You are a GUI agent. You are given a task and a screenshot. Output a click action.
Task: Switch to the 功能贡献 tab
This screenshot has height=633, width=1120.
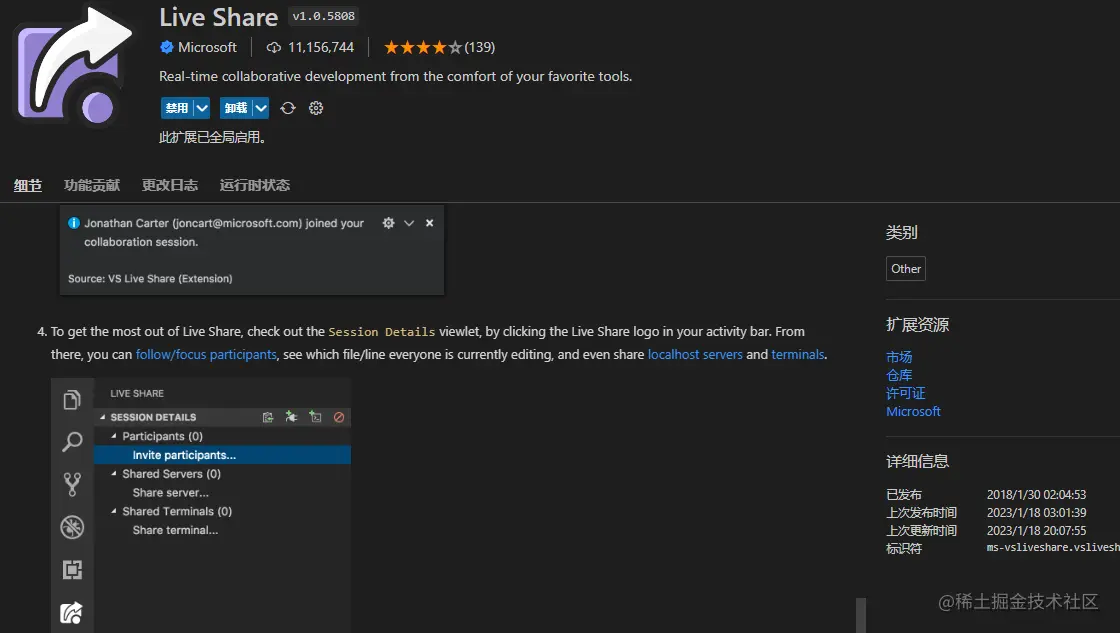pyautogui.click(x=92, y=186)
